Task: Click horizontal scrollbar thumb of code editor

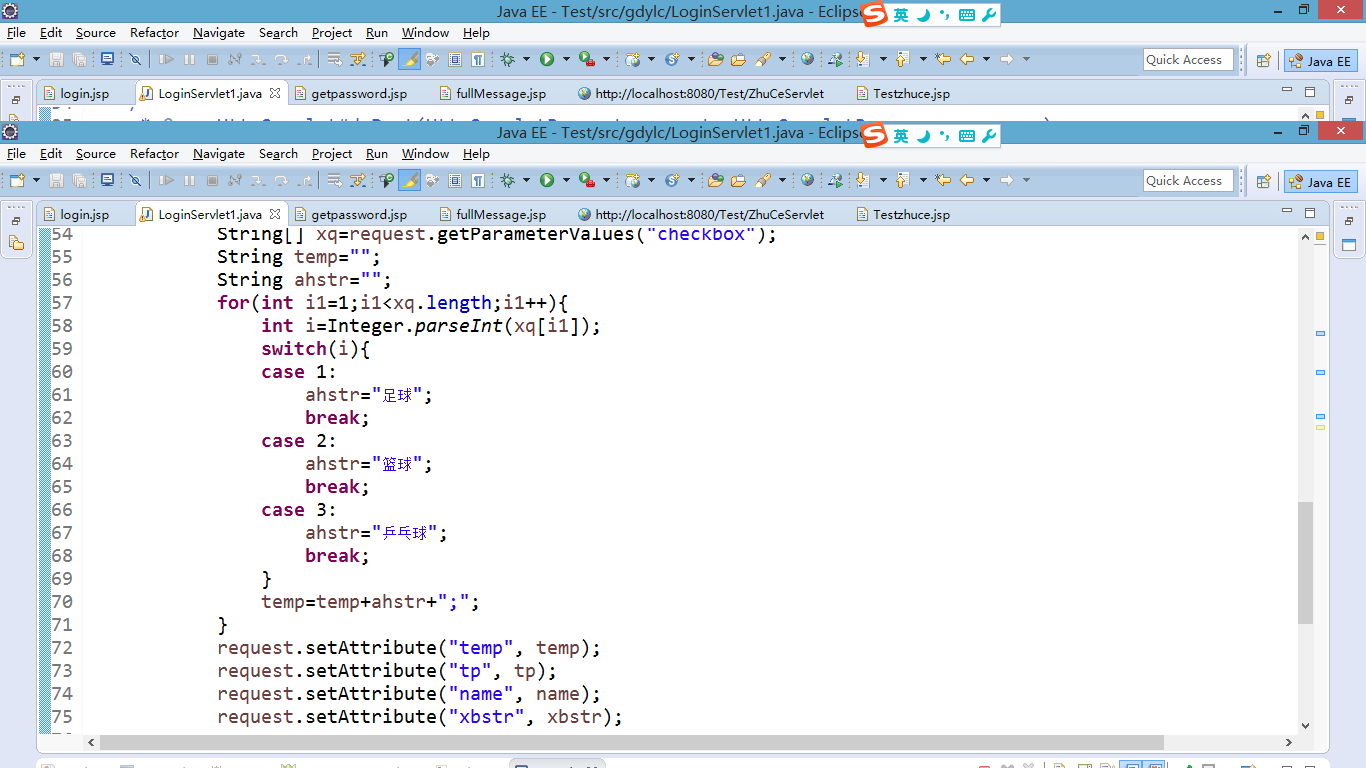Action: pos(632,742)
